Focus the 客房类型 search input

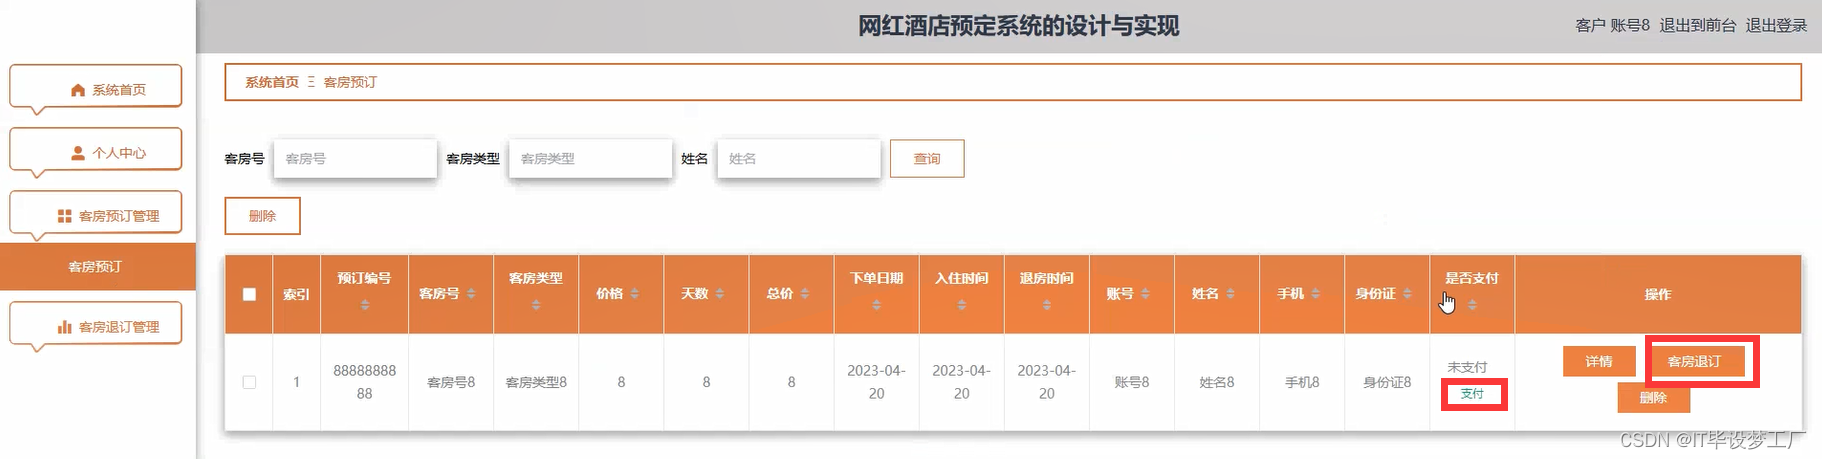[x=590, y=158]
